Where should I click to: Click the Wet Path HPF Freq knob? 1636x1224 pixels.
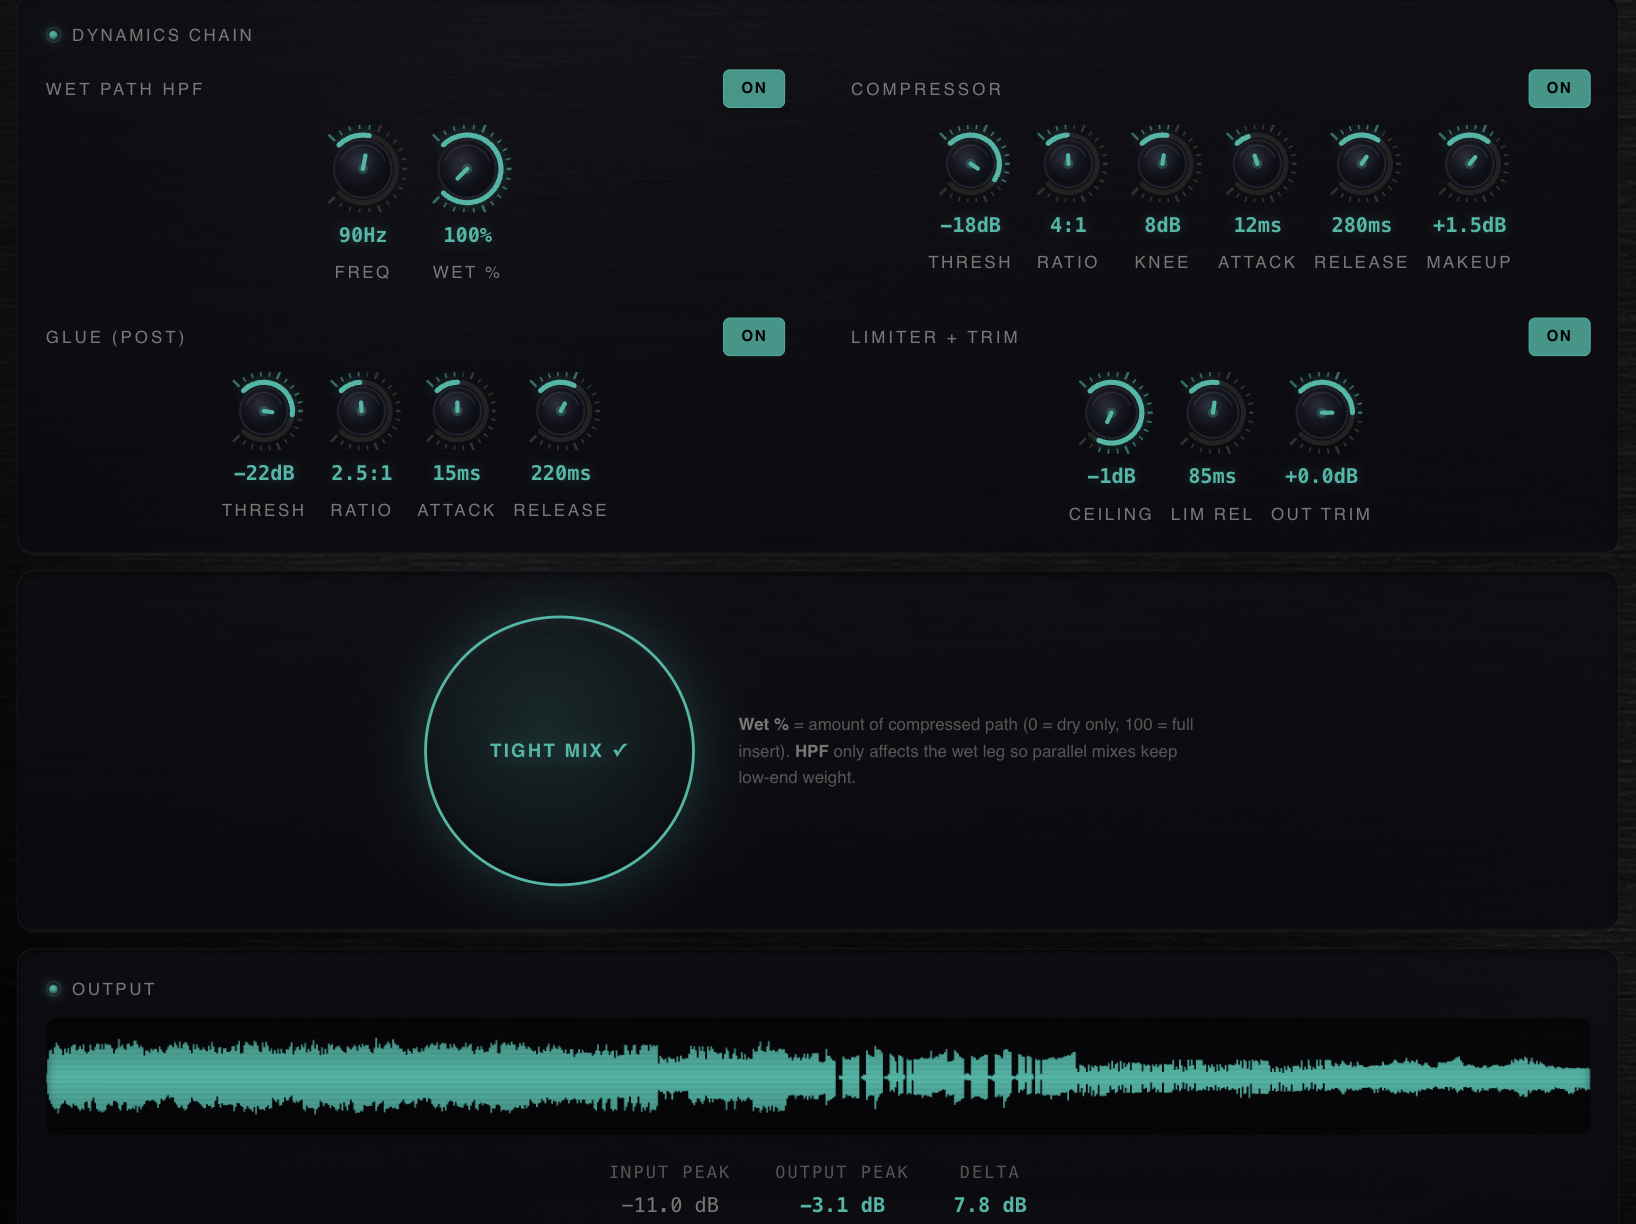[363, 166]
